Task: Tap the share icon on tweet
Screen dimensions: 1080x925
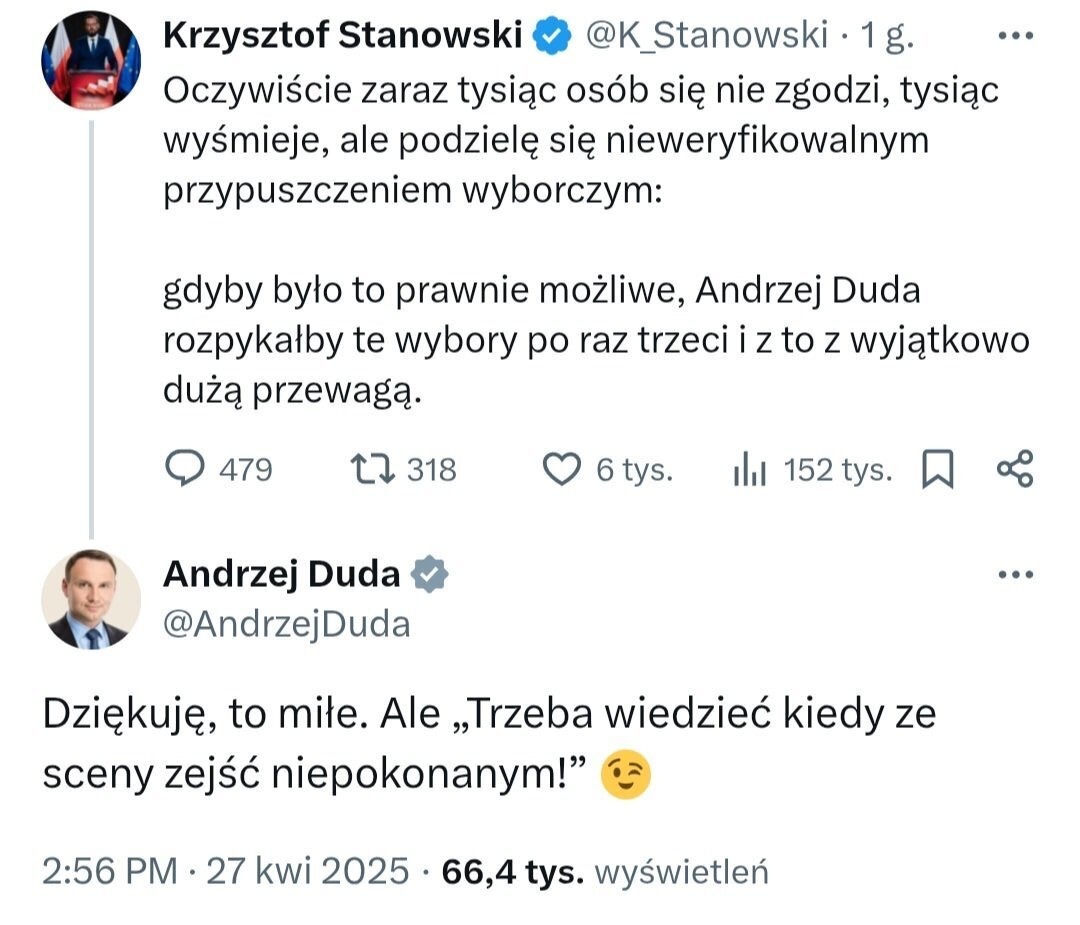Action: [x=1015, y=468]
